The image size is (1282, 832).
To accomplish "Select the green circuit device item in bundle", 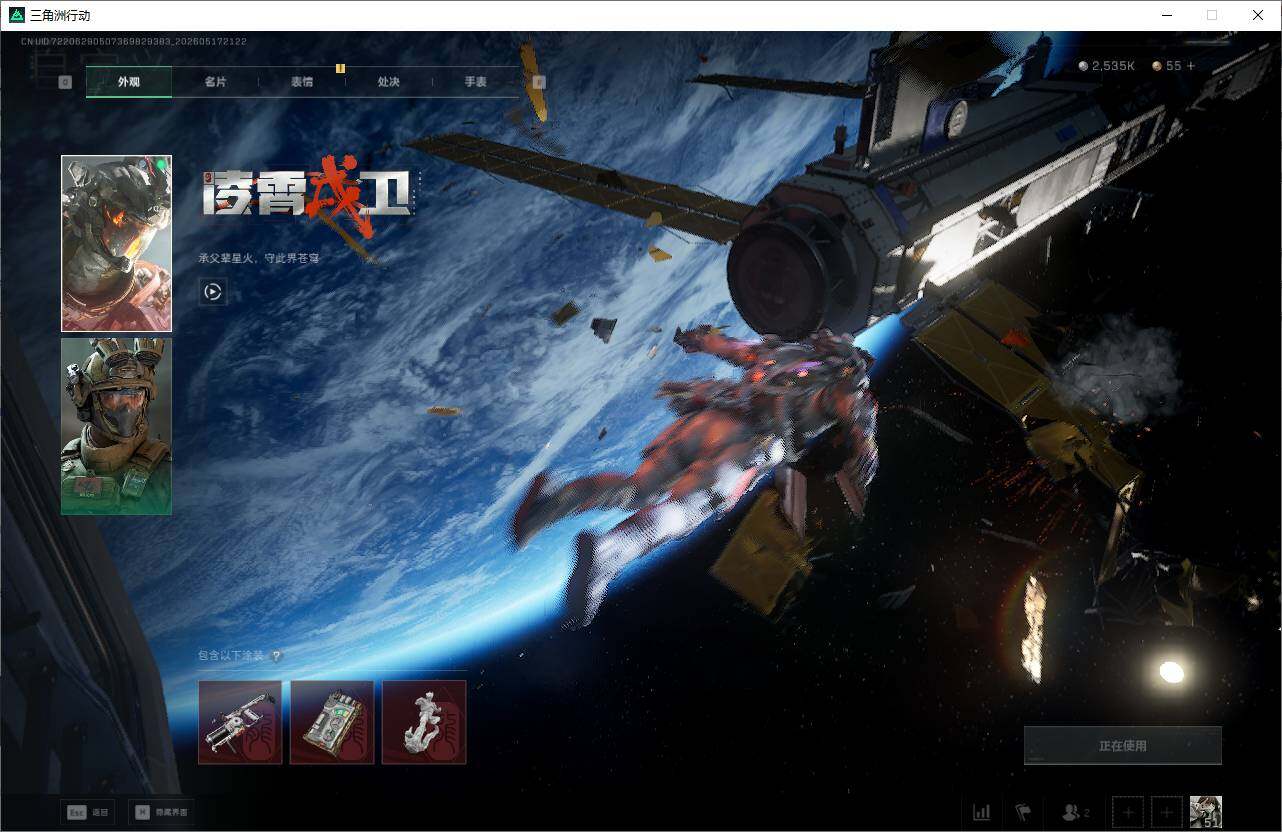I will 332,722.
